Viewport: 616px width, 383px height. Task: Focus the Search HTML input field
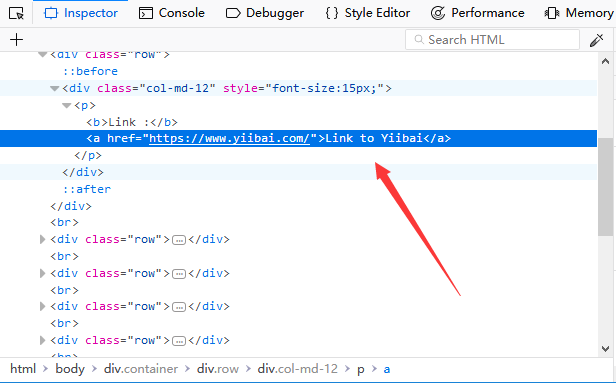tap(492, 40)
